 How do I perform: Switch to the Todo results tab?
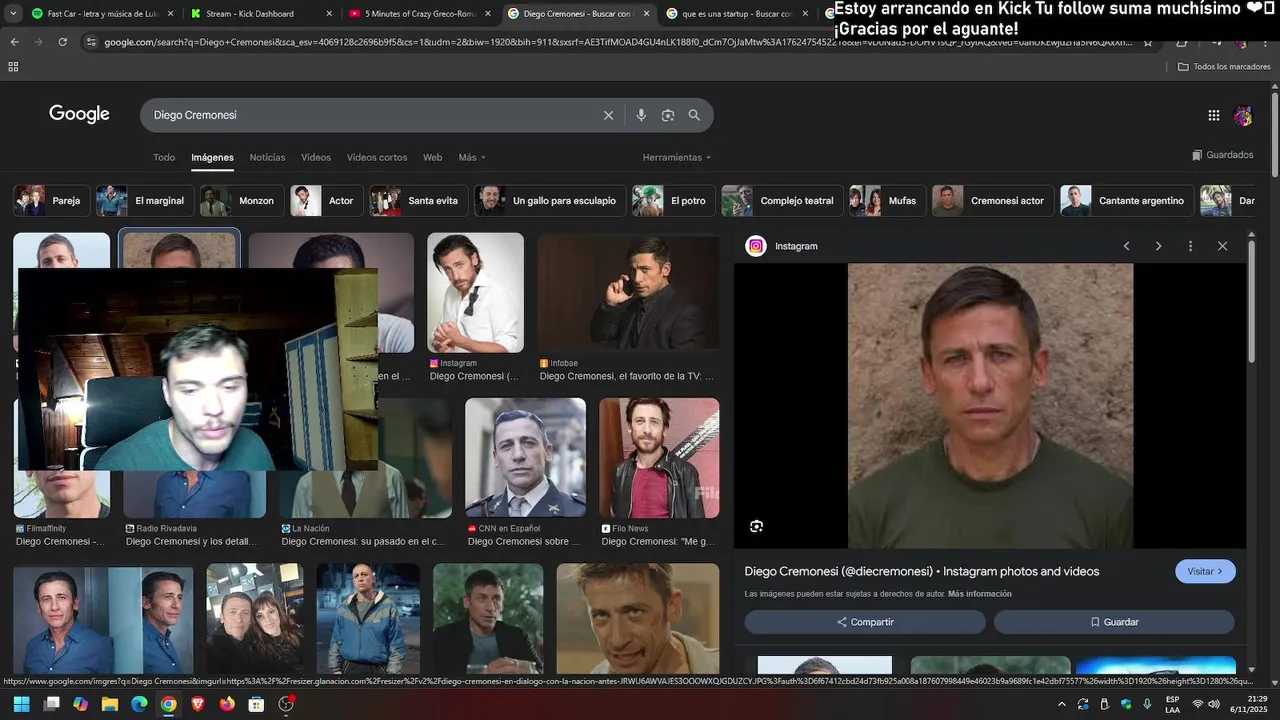pyautogui.click(x=164, y=157)
